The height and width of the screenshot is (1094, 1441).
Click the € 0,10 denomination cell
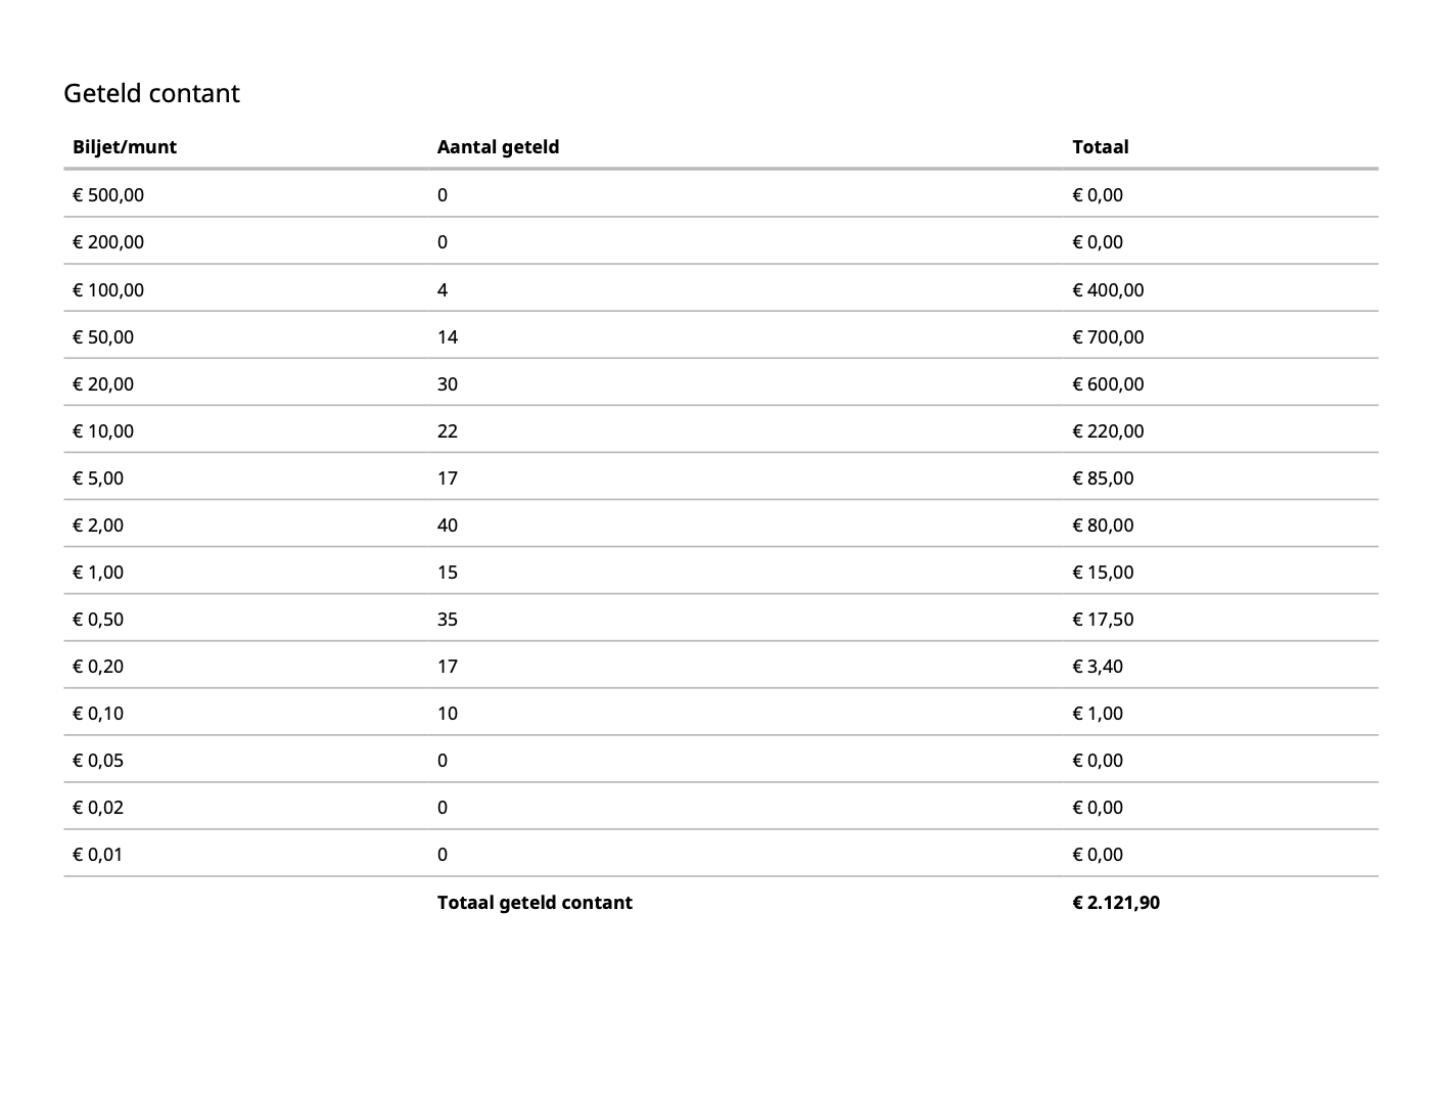pyautogui.click(x=98, y=713)
